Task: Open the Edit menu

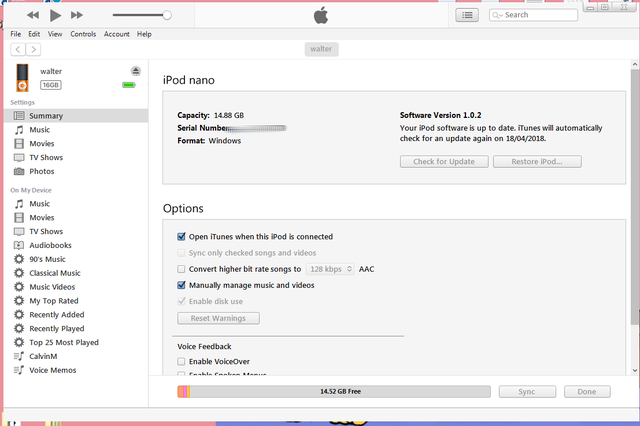Action: (34, 34)
